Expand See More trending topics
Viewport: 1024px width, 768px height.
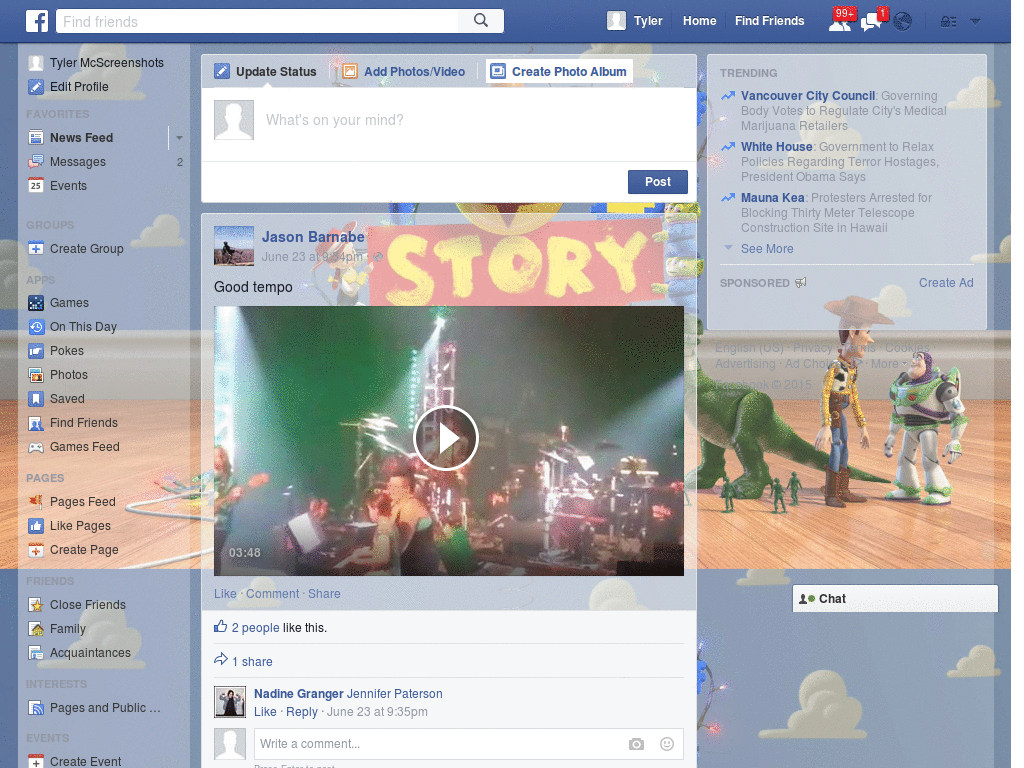767,249
